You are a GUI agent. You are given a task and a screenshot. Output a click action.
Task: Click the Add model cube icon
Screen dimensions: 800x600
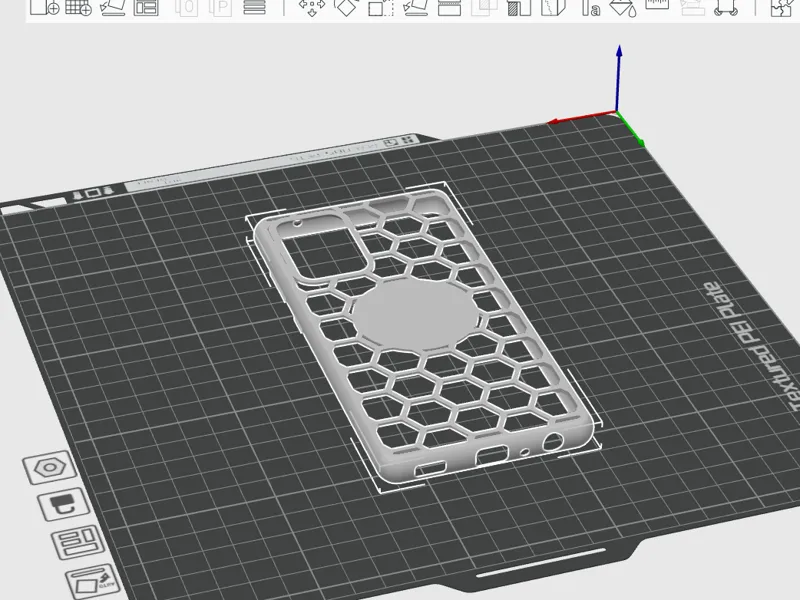[45, 7]
